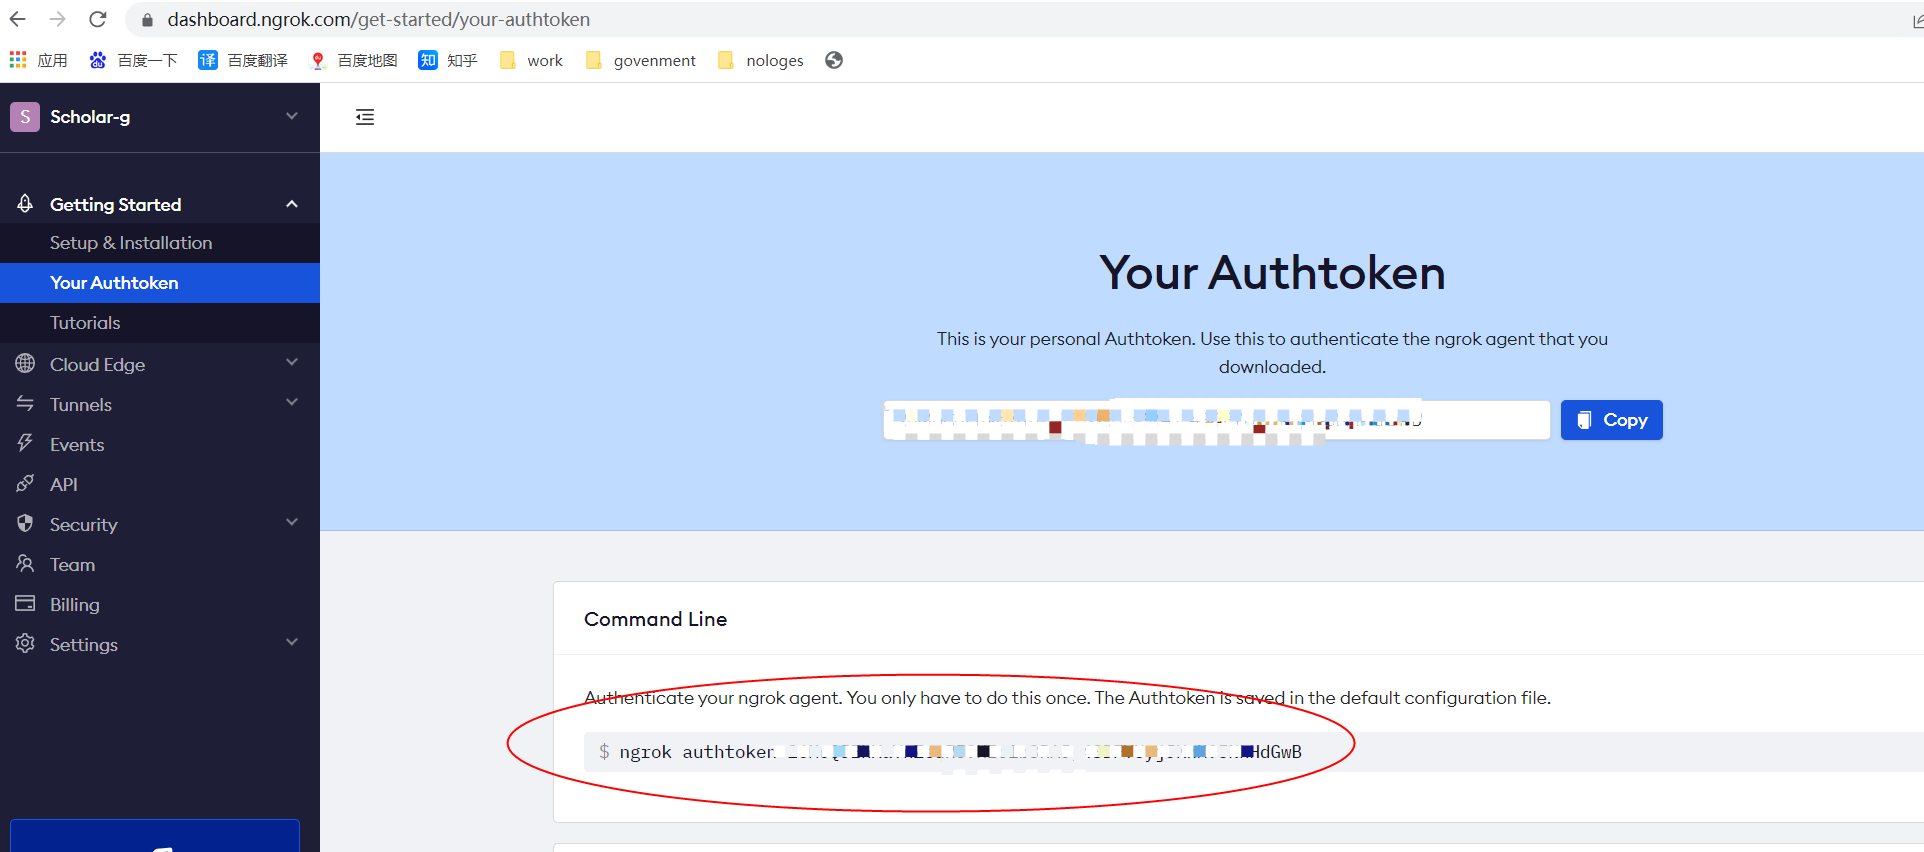The height and width of the screenshot is (852, 1924).
Task: Click the Copy button
Action: click(x=1611, y=420)
